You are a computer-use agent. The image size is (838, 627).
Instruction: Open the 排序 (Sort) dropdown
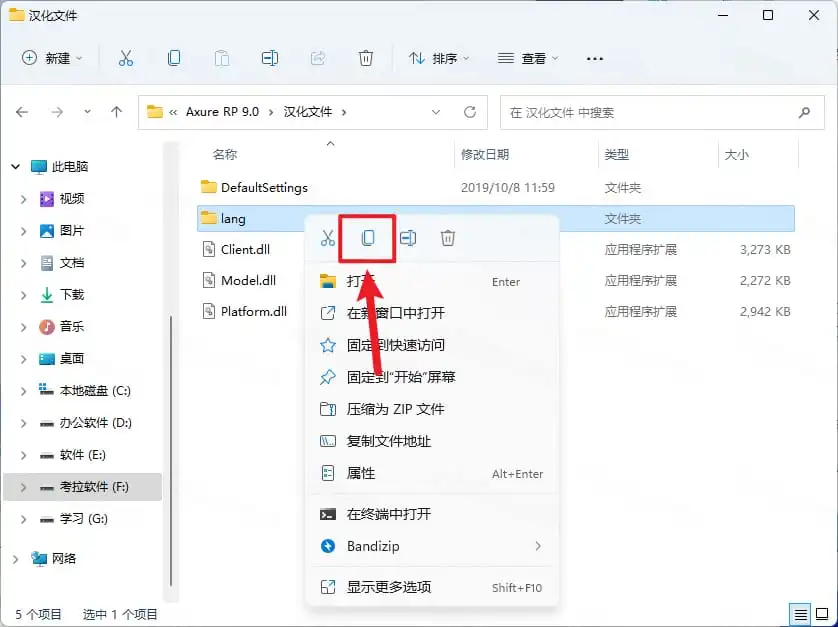coord(438,58)
